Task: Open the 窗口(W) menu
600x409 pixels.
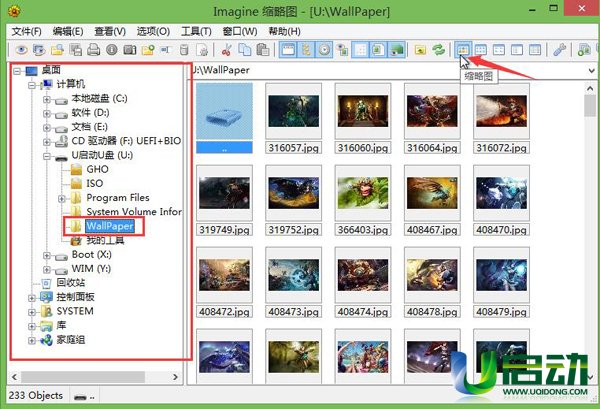Action: click(x=240, y=31)
